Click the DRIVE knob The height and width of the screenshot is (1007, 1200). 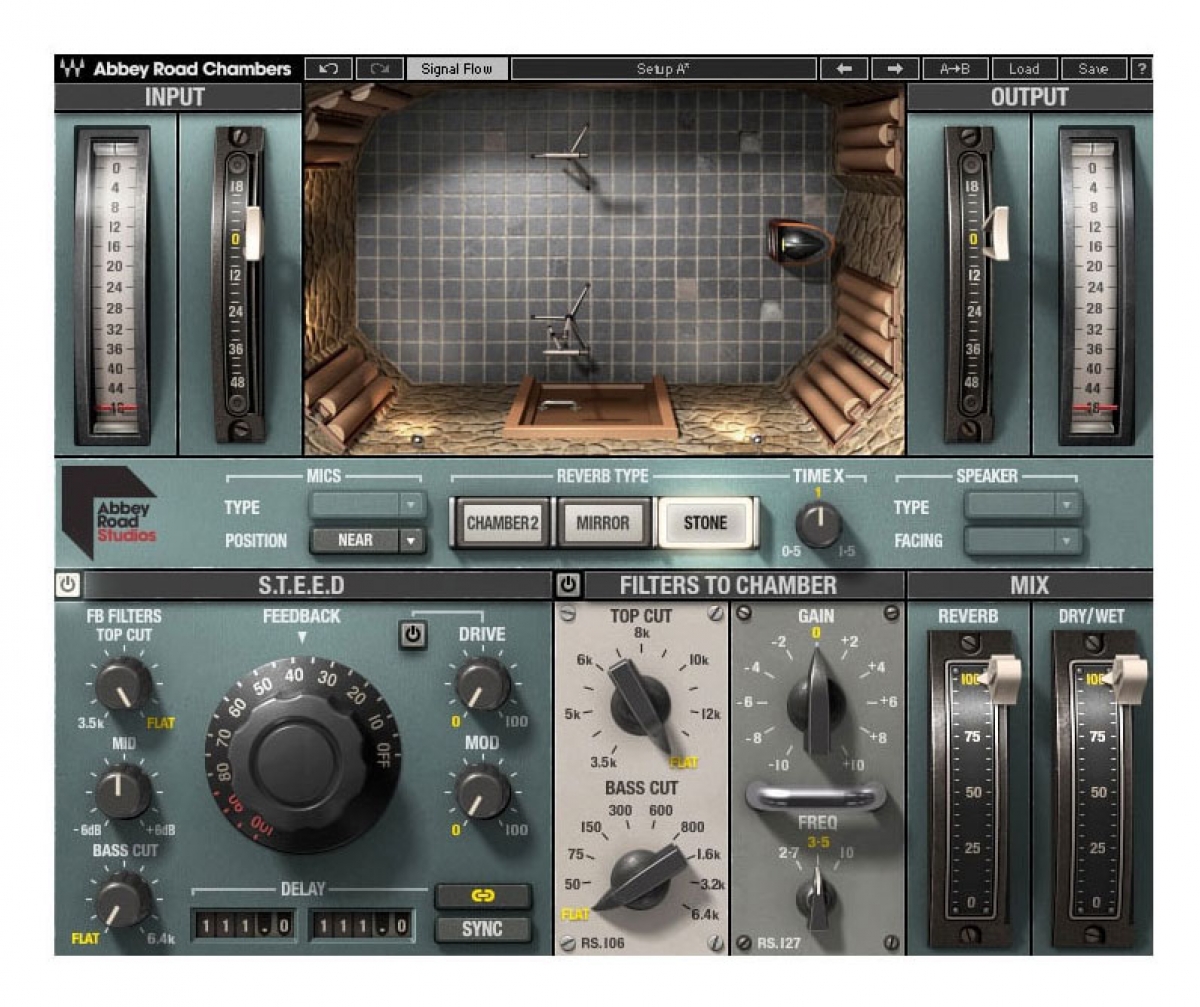482,685
